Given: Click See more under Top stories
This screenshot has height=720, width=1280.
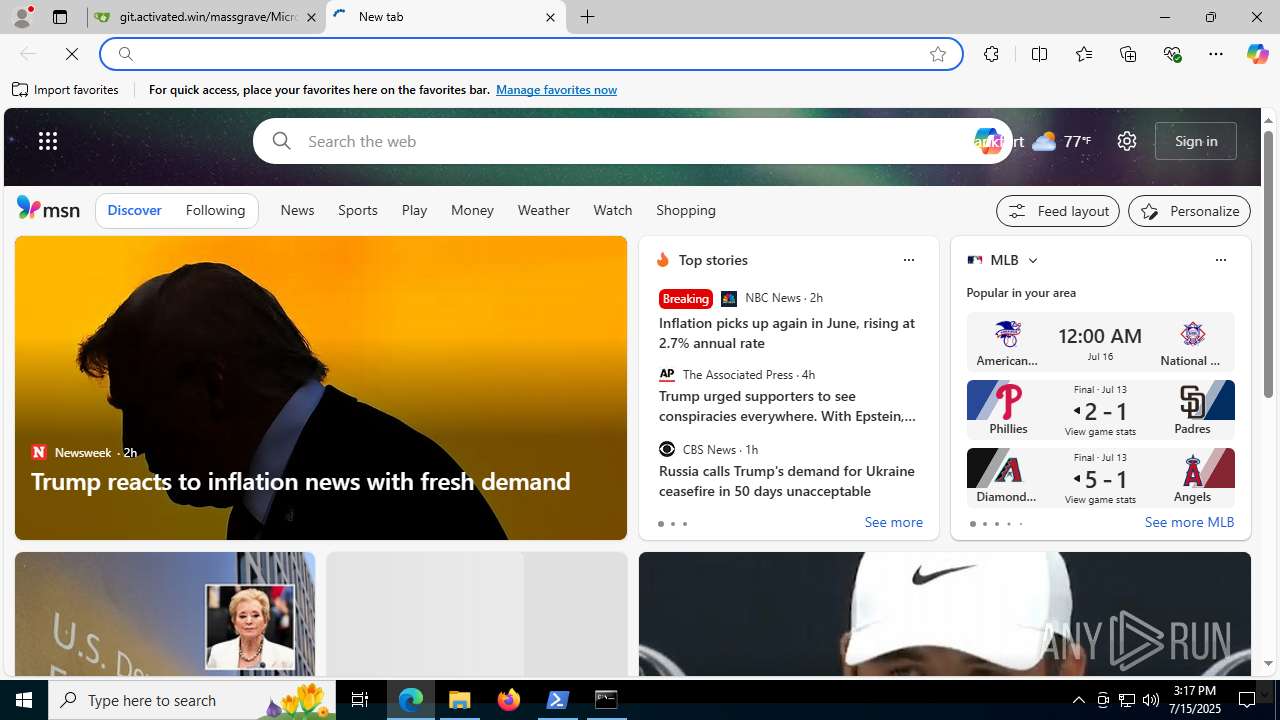Looking at the screenshot, I should click(893, 523).
